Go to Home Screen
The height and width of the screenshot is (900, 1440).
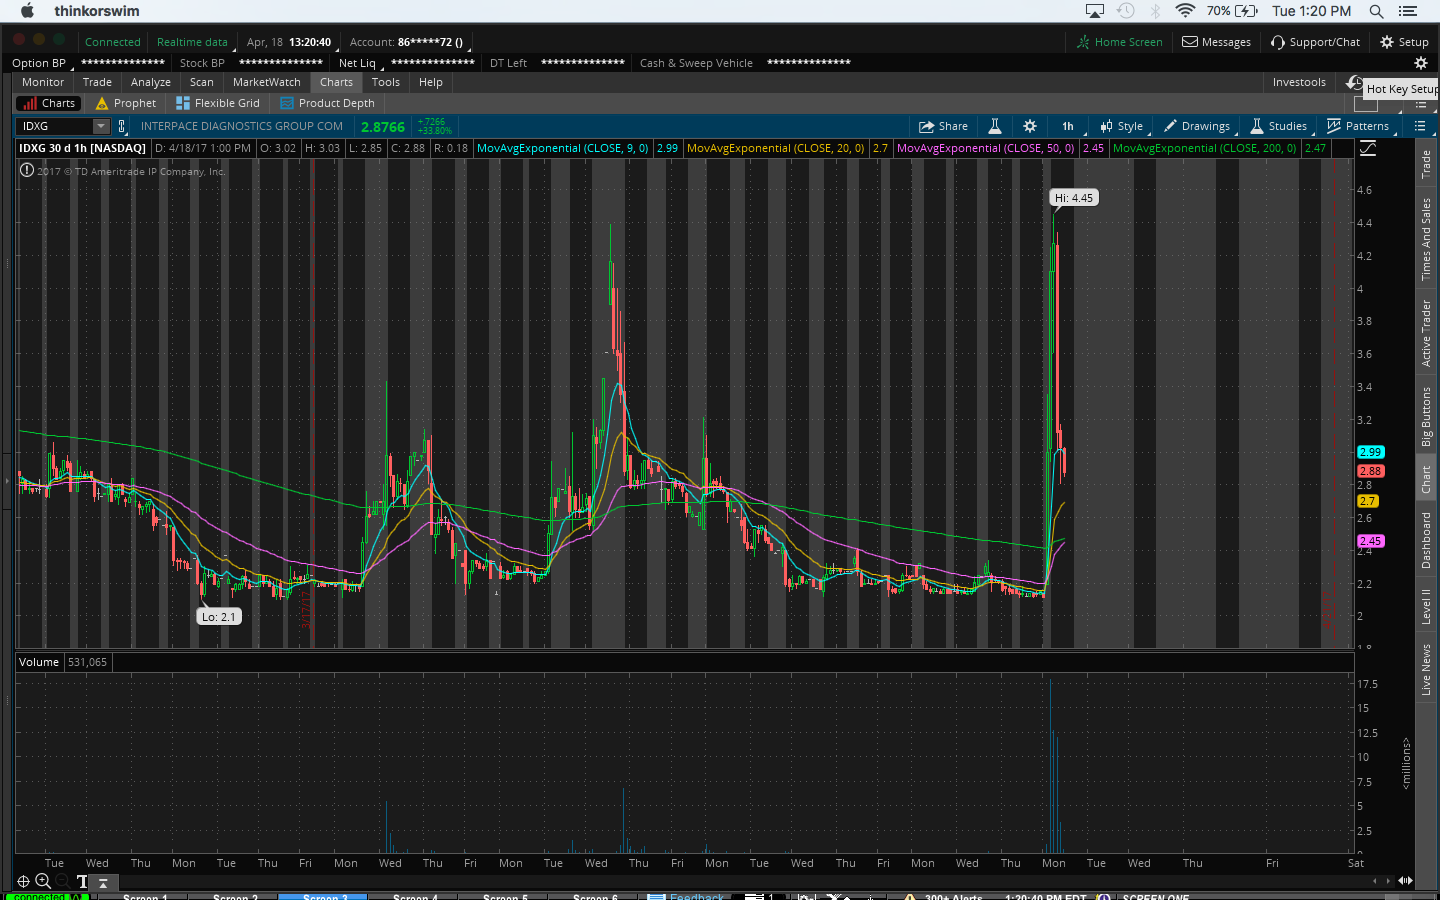tap(1119, 42)
